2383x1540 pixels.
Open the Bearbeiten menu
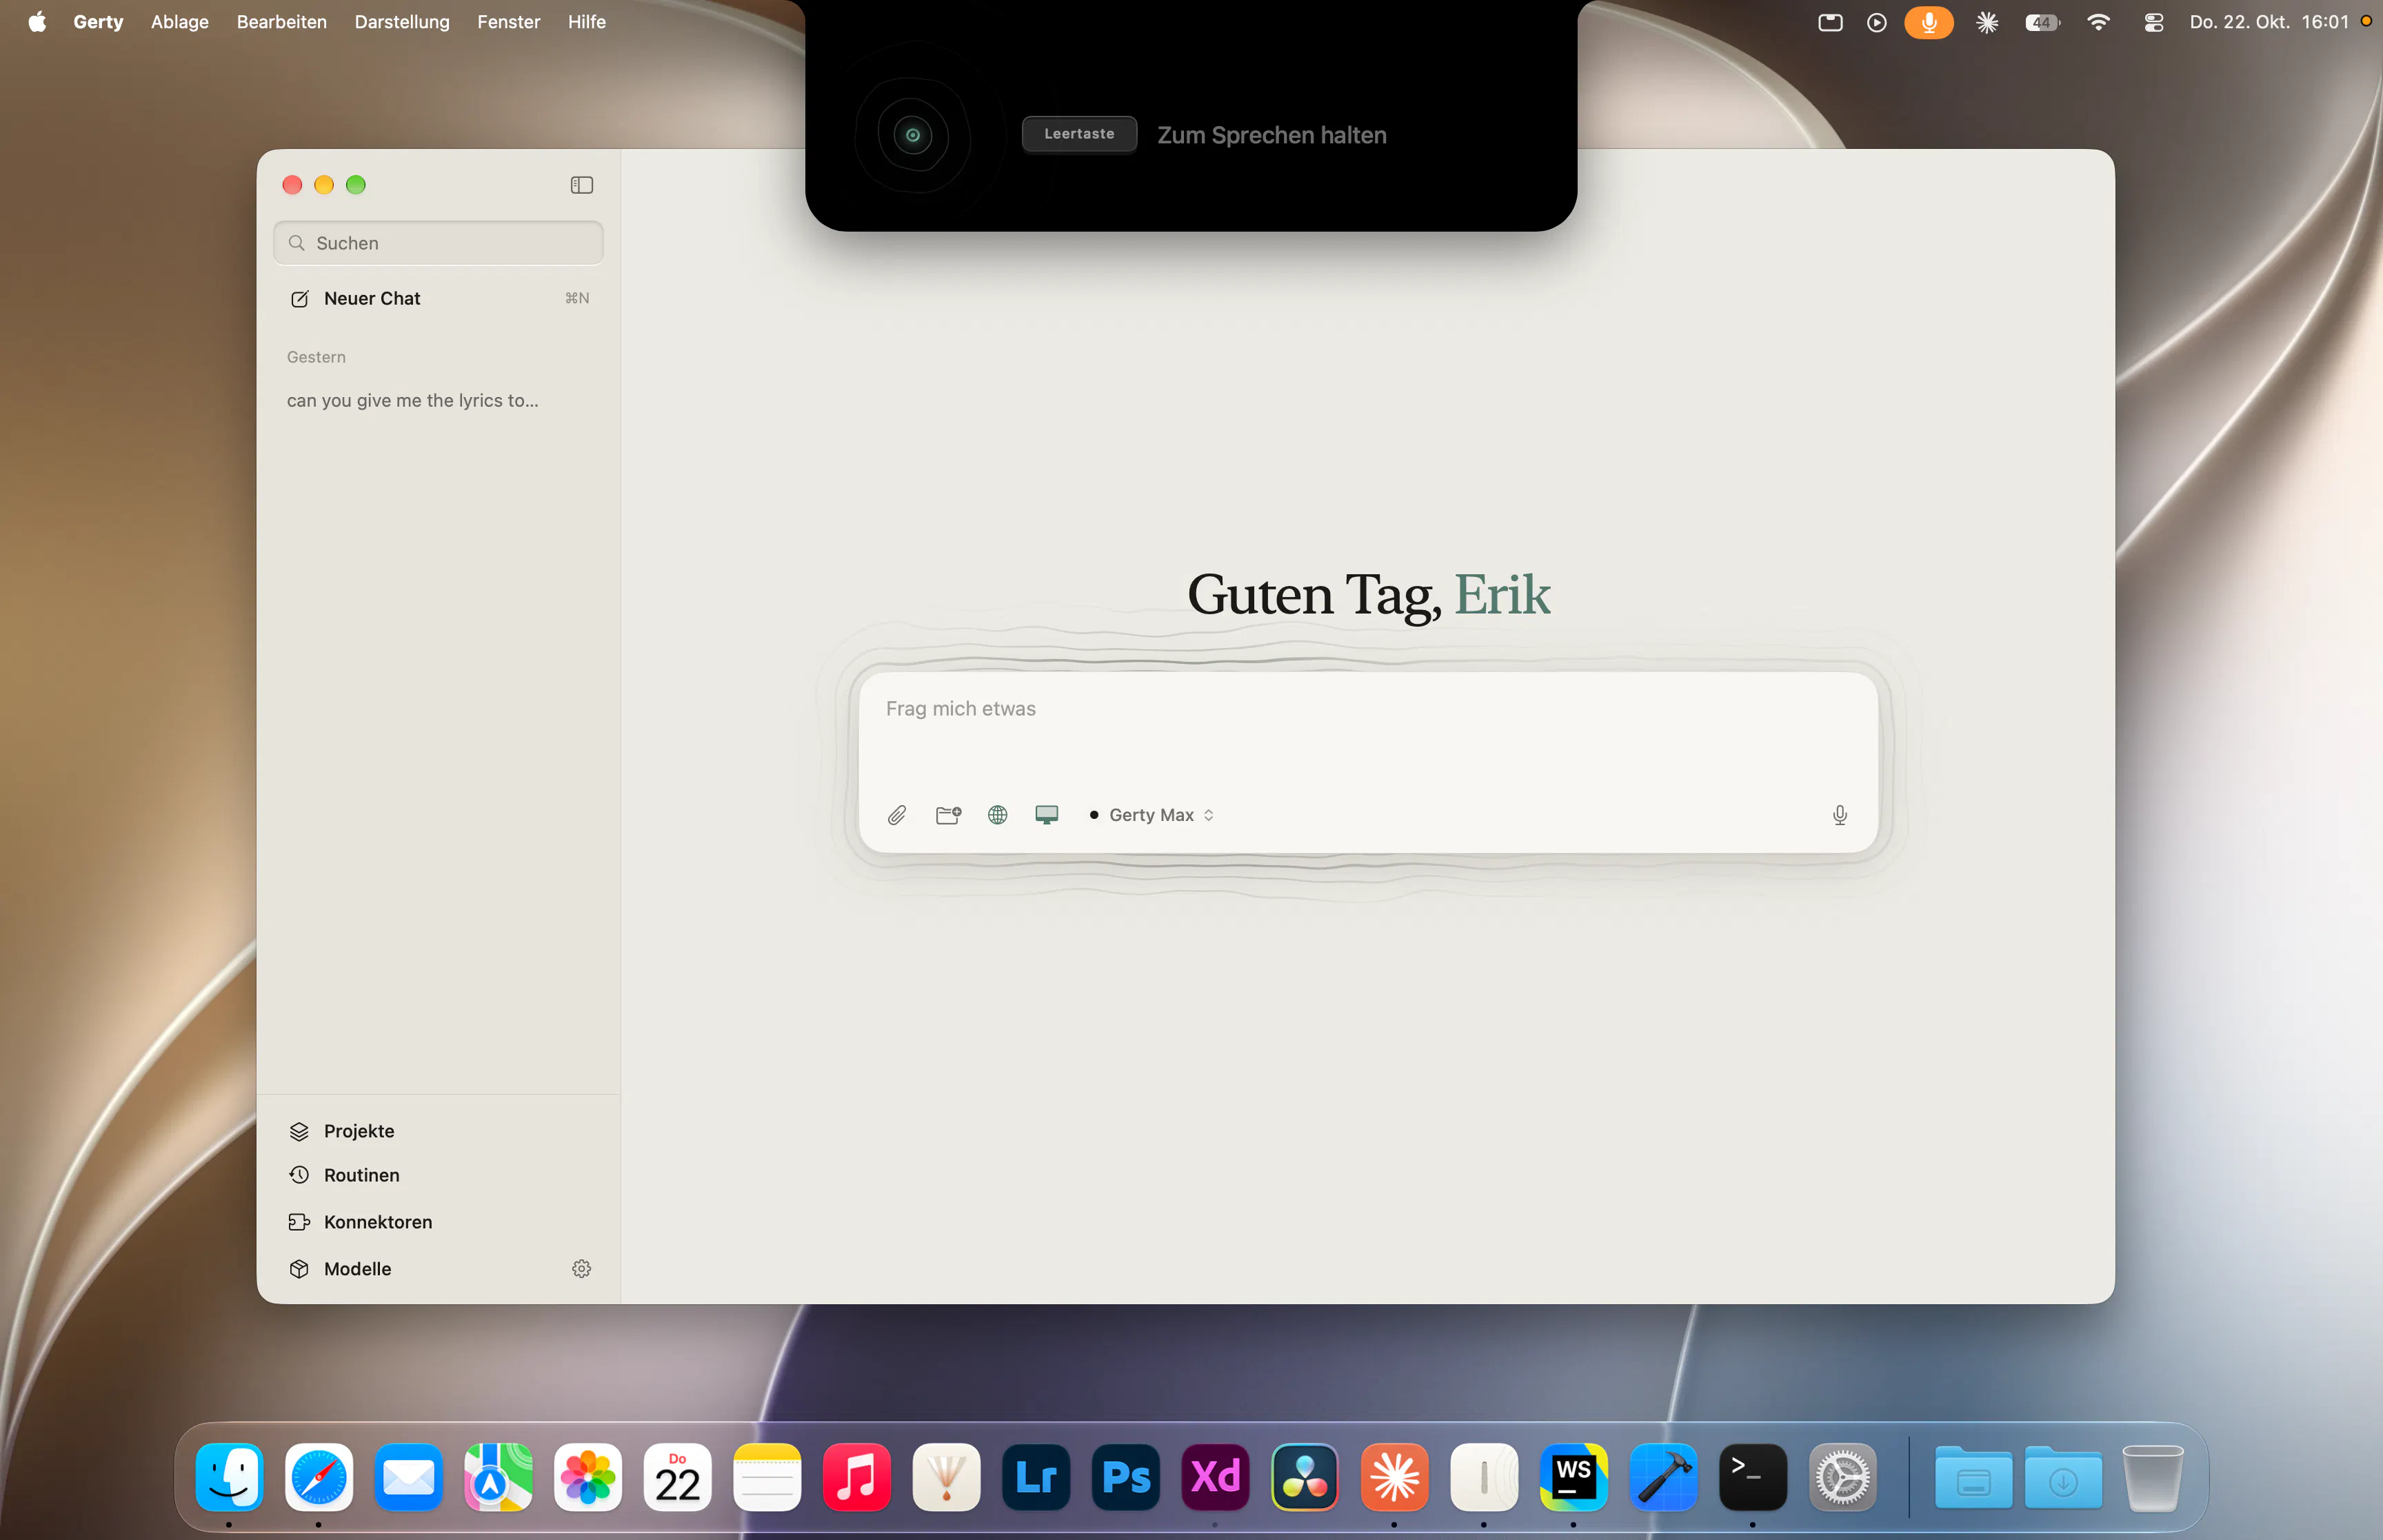pyautogui.click(x=282, y=21)
